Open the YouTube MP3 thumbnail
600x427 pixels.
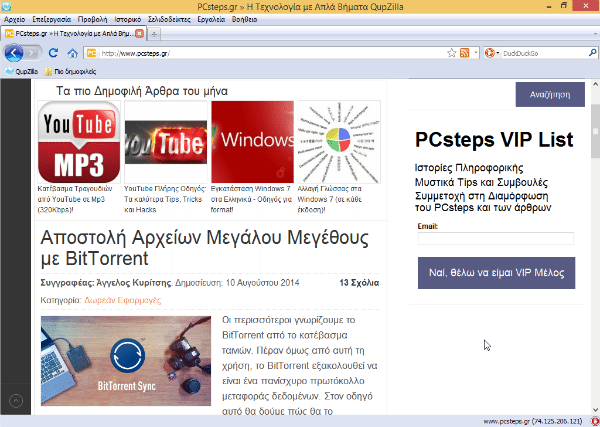pyautogui.click(x=79, y=142)
